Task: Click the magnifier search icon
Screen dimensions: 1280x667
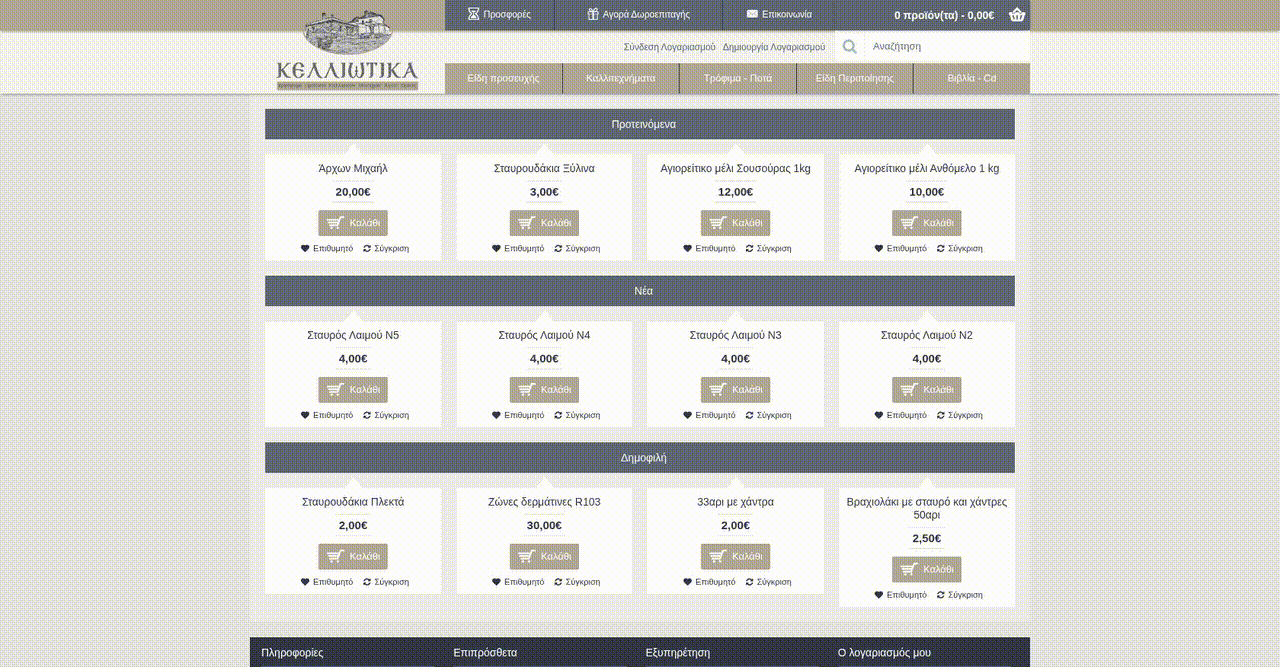Action: [x=849, y=46]
